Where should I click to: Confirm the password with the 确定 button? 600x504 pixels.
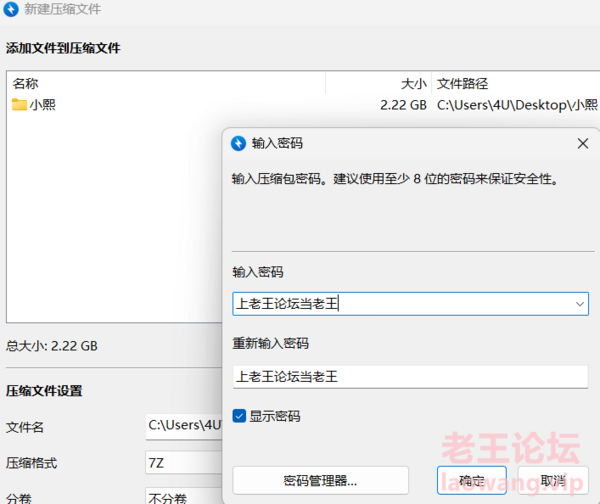click(472, 480)
